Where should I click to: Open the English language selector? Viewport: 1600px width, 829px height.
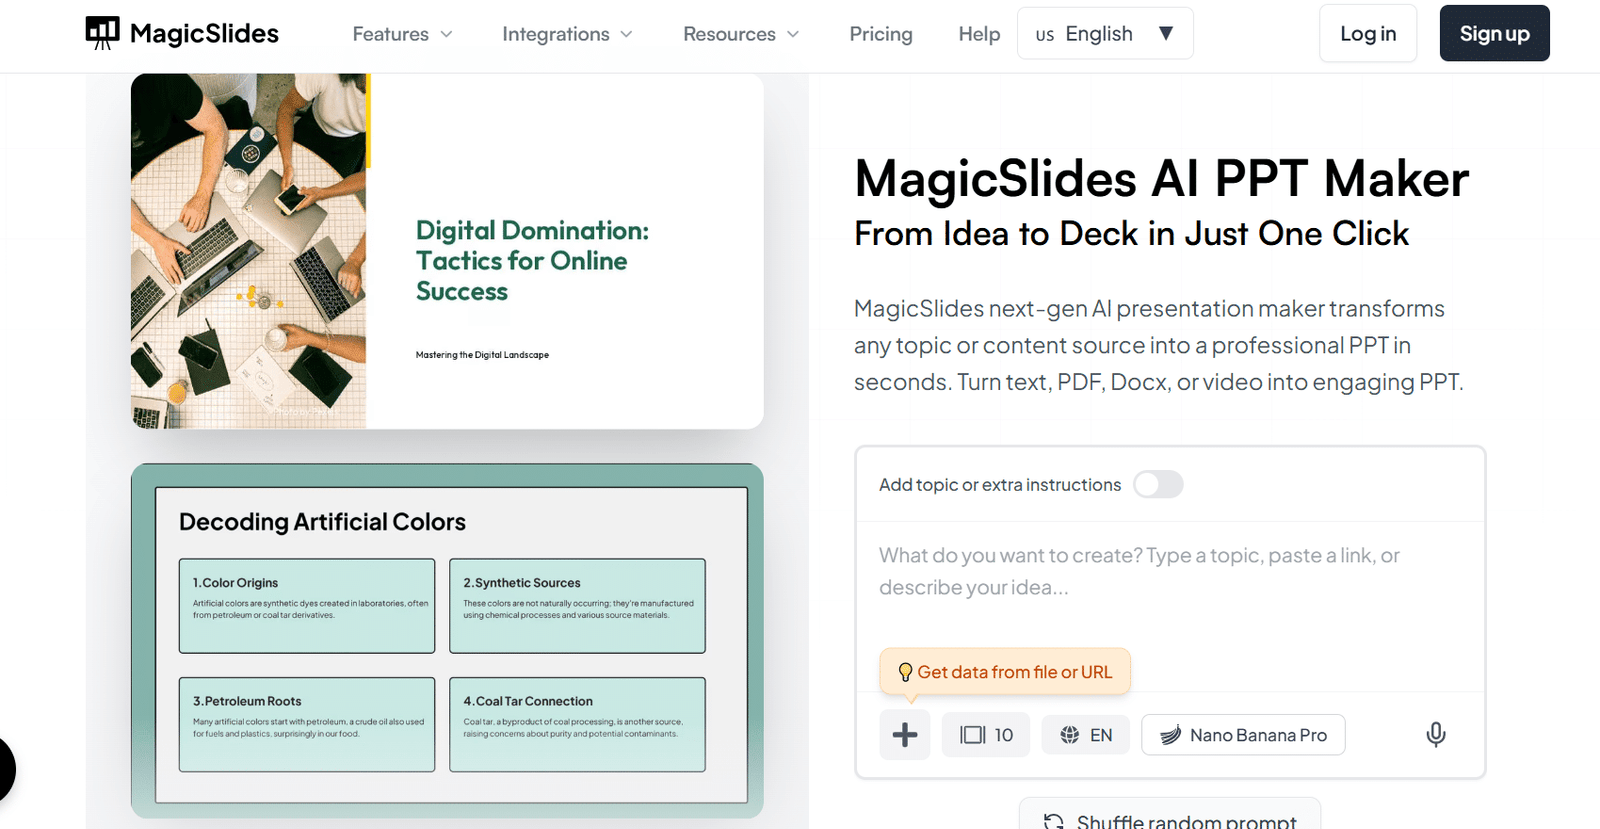(1104, 34)
